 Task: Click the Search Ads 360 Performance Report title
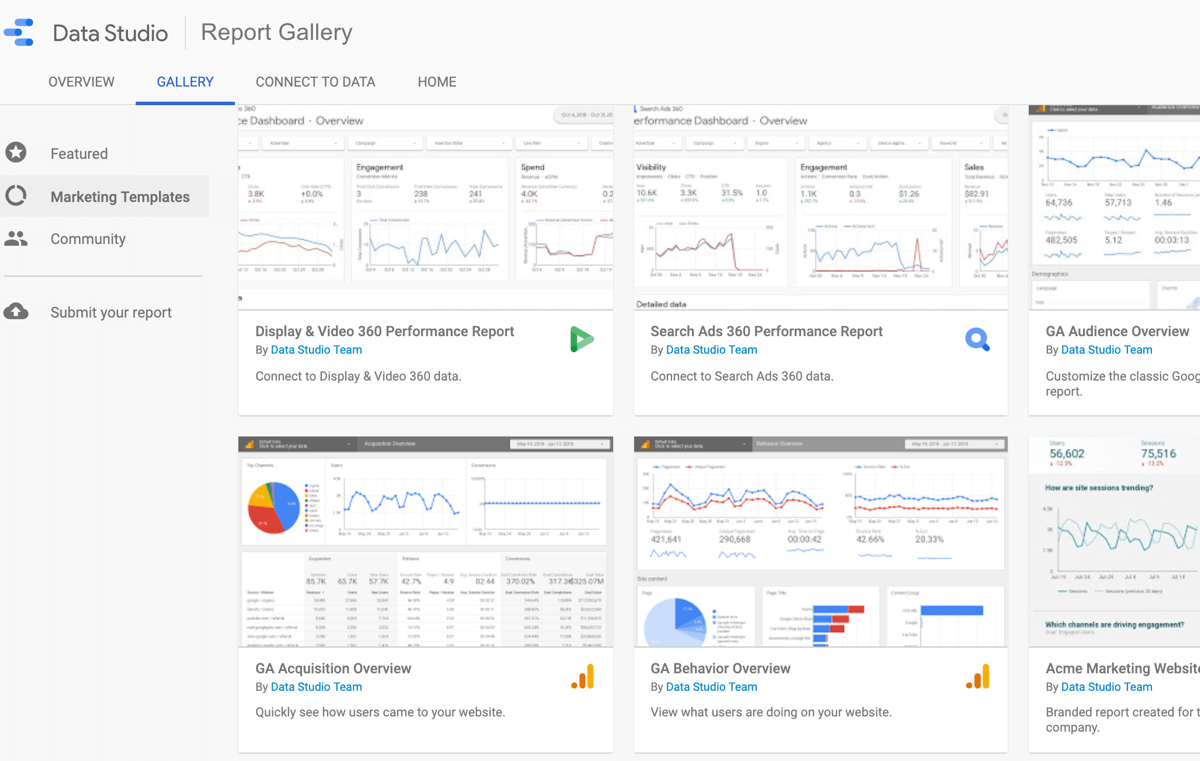[x=767, y=331]
